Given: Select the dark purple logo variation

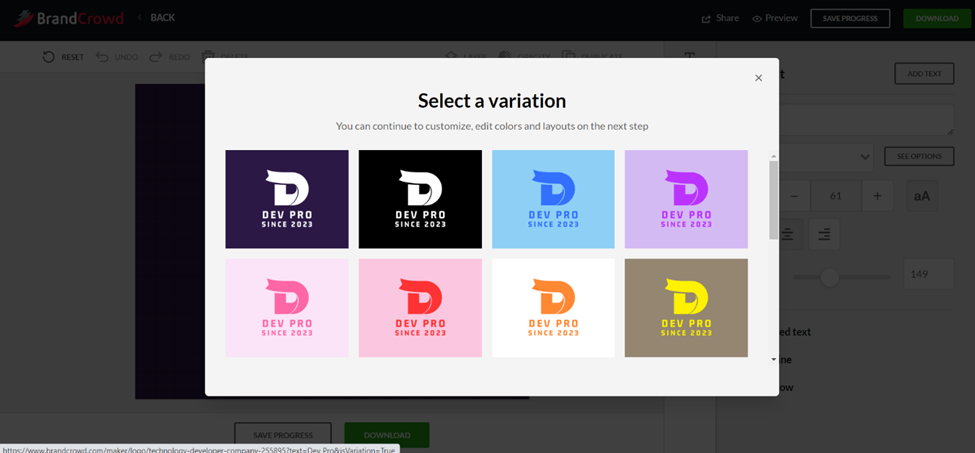Looking at the screenshot, I should [287, 199].
